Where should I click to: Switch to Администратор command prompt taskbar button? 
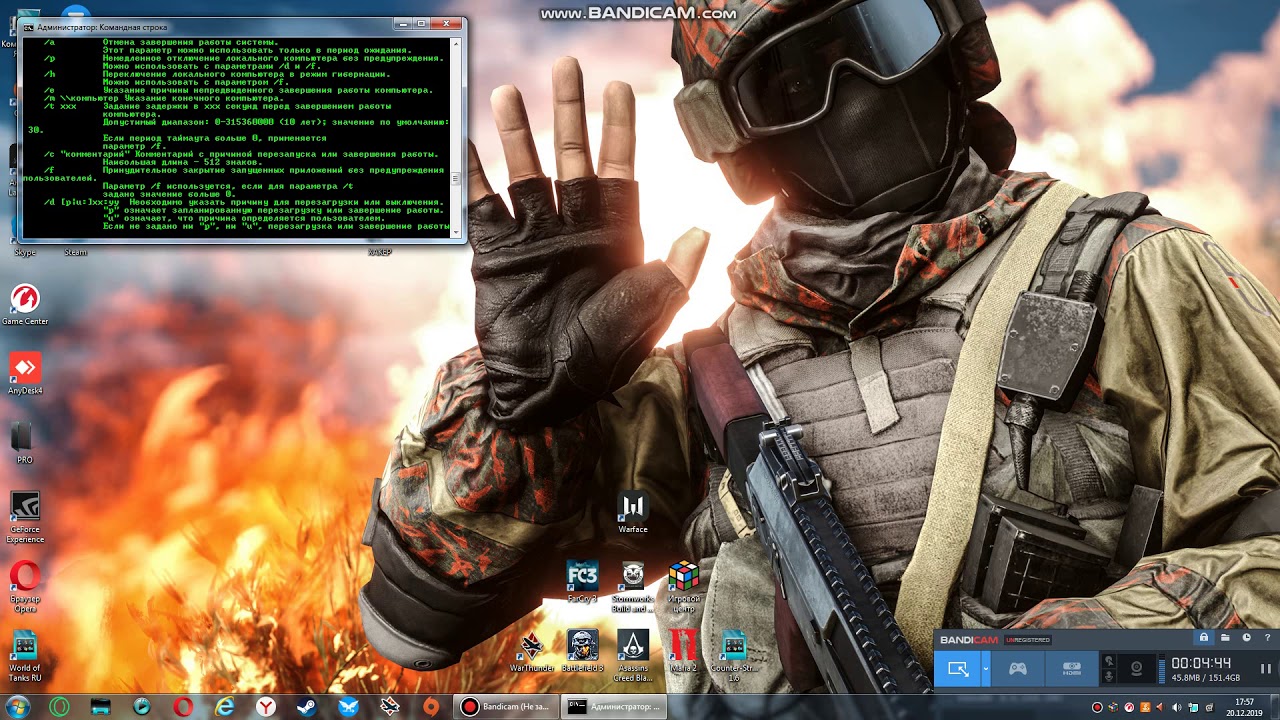613,707
